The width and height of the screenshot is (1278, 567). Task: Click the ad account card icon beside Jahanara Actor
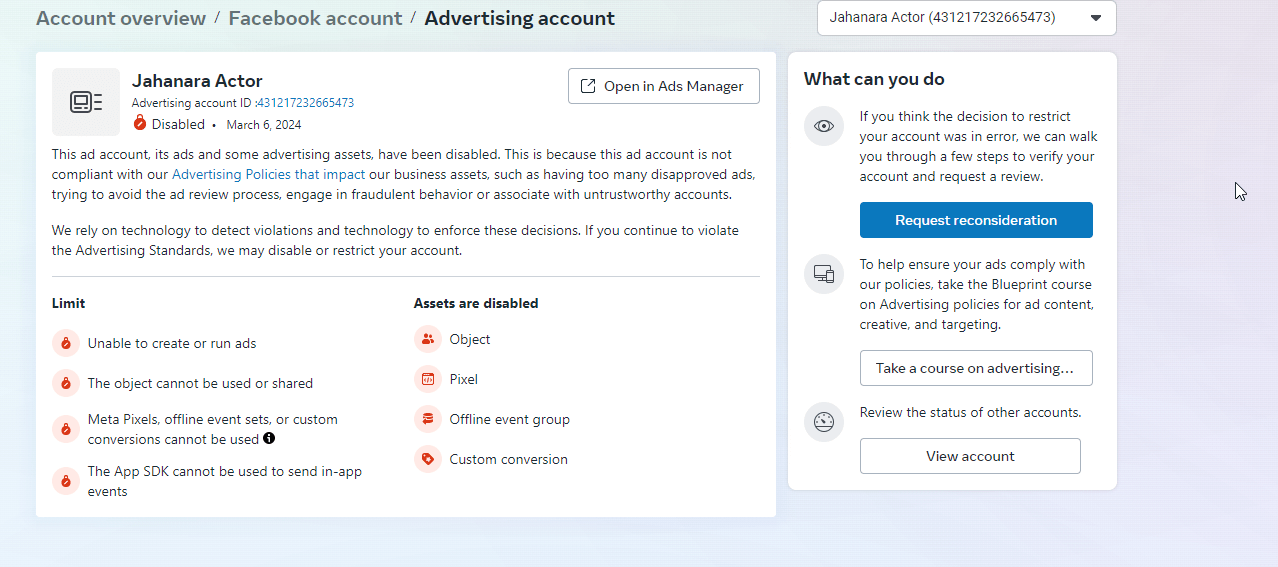[x=86, y=102]
